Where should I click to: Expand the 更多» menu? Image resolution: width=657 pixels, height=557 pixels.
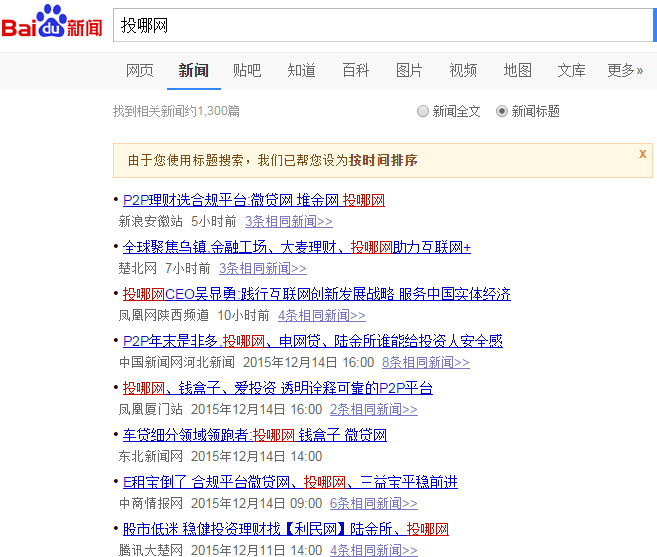coord(625,70)
